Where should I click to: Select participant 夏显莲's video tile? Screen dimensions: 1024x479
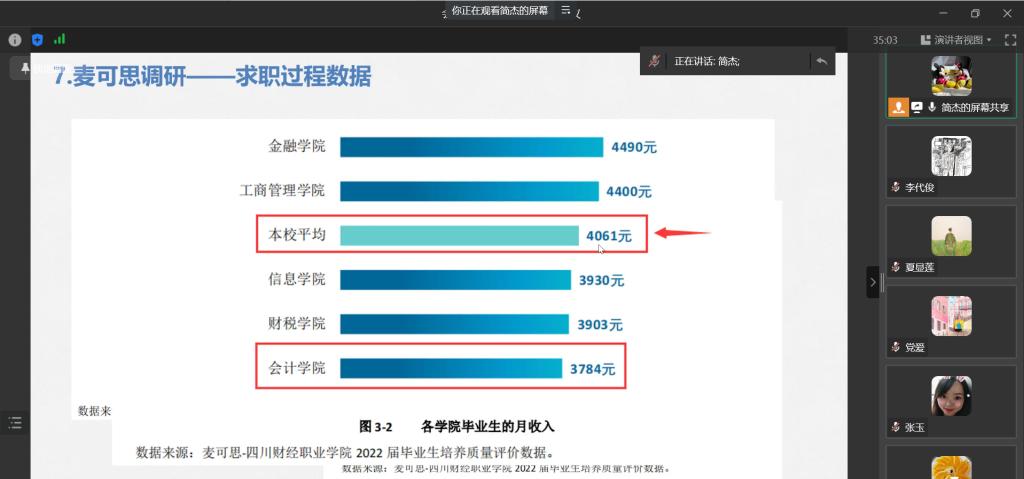(x=951, y=236)
